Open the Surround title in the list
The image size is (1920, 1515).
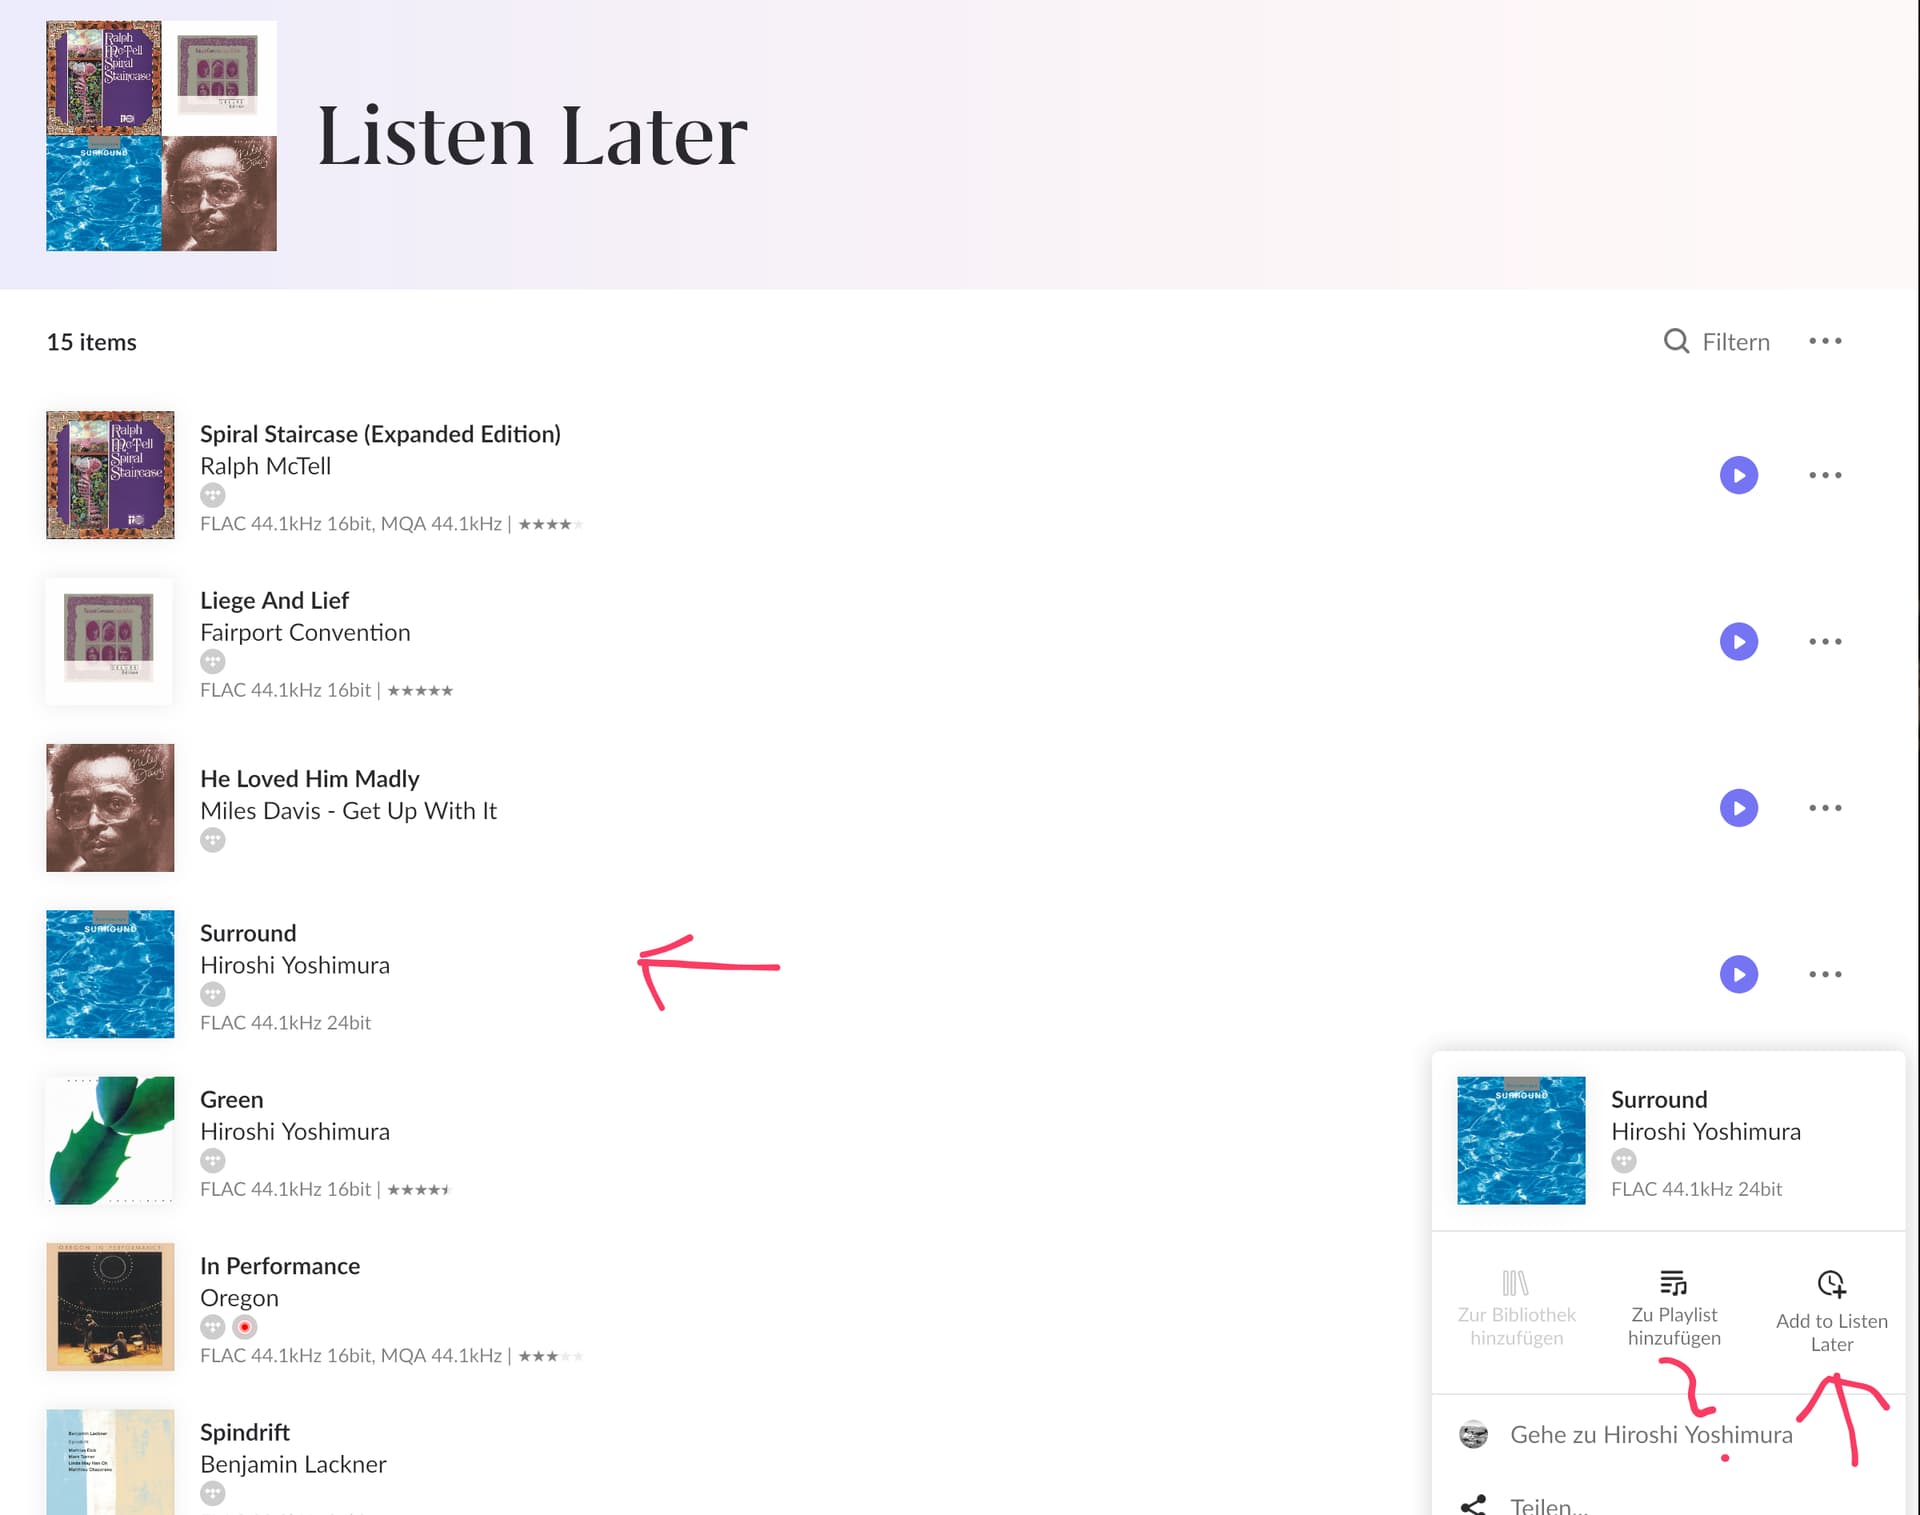(x=248, y=933)
